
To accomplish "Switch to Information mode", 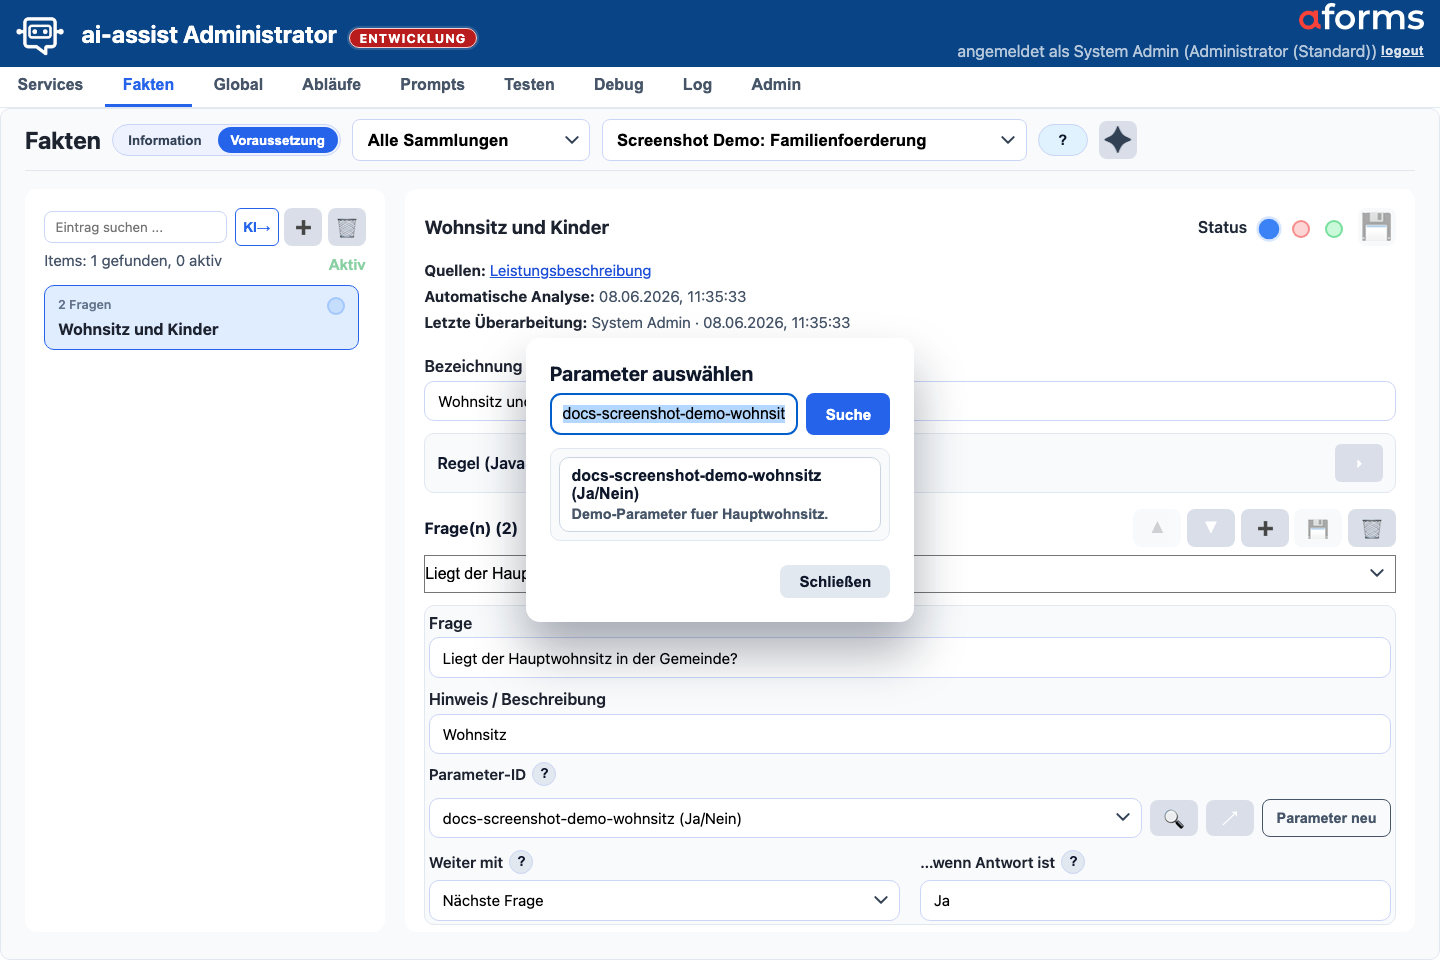I will pyautogui.click(x=165, y=140).
